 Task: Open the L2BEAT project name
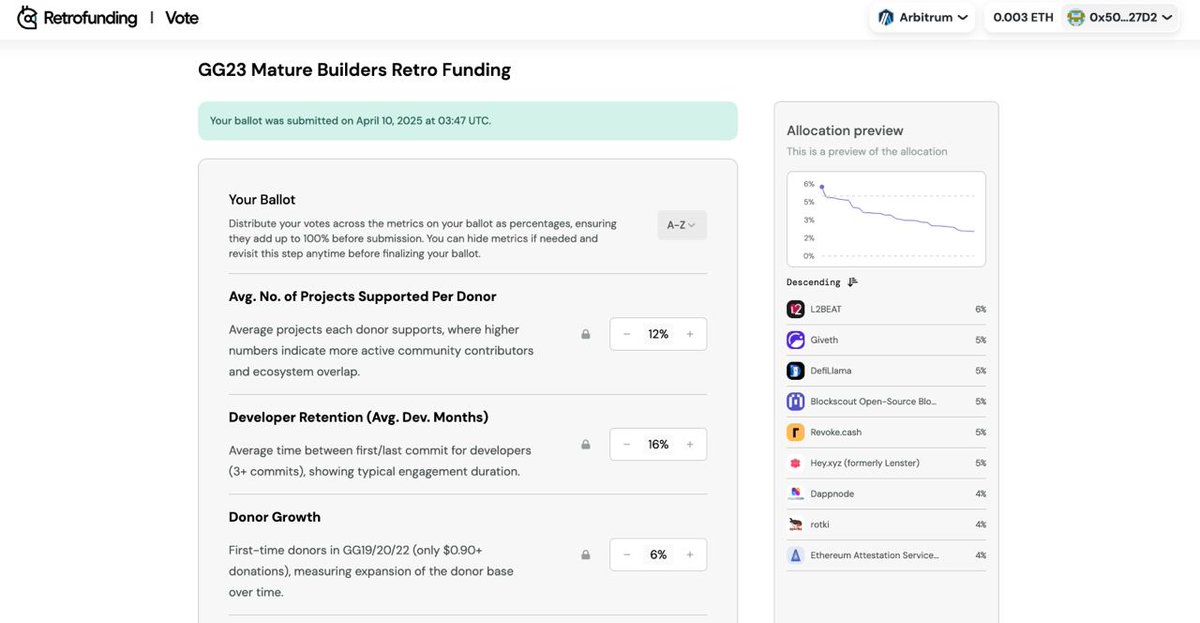(826, 309)
